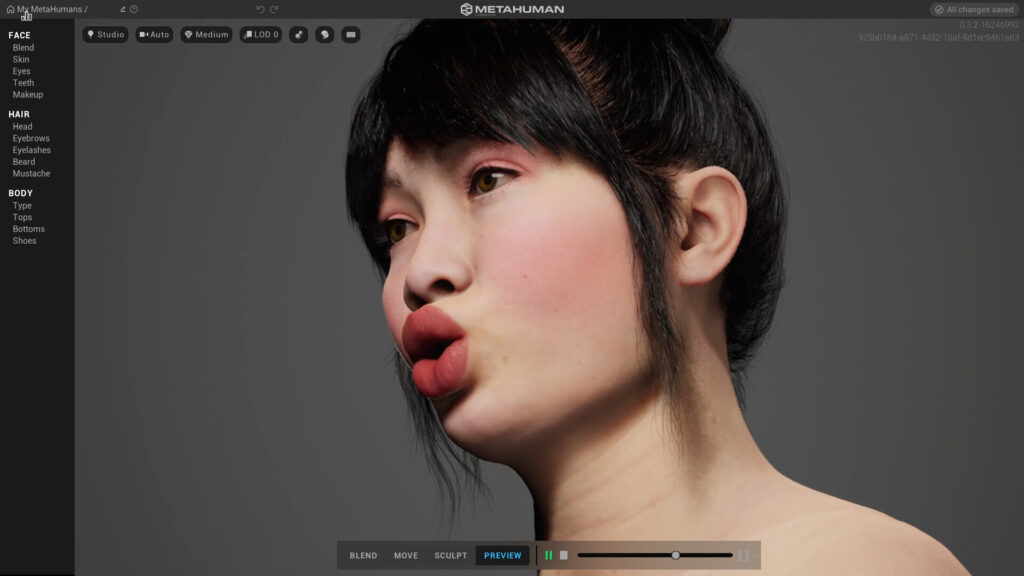The image size is (1024, 576).
Task: Stop the animation with the square button
Action: [x=563, y=554]
